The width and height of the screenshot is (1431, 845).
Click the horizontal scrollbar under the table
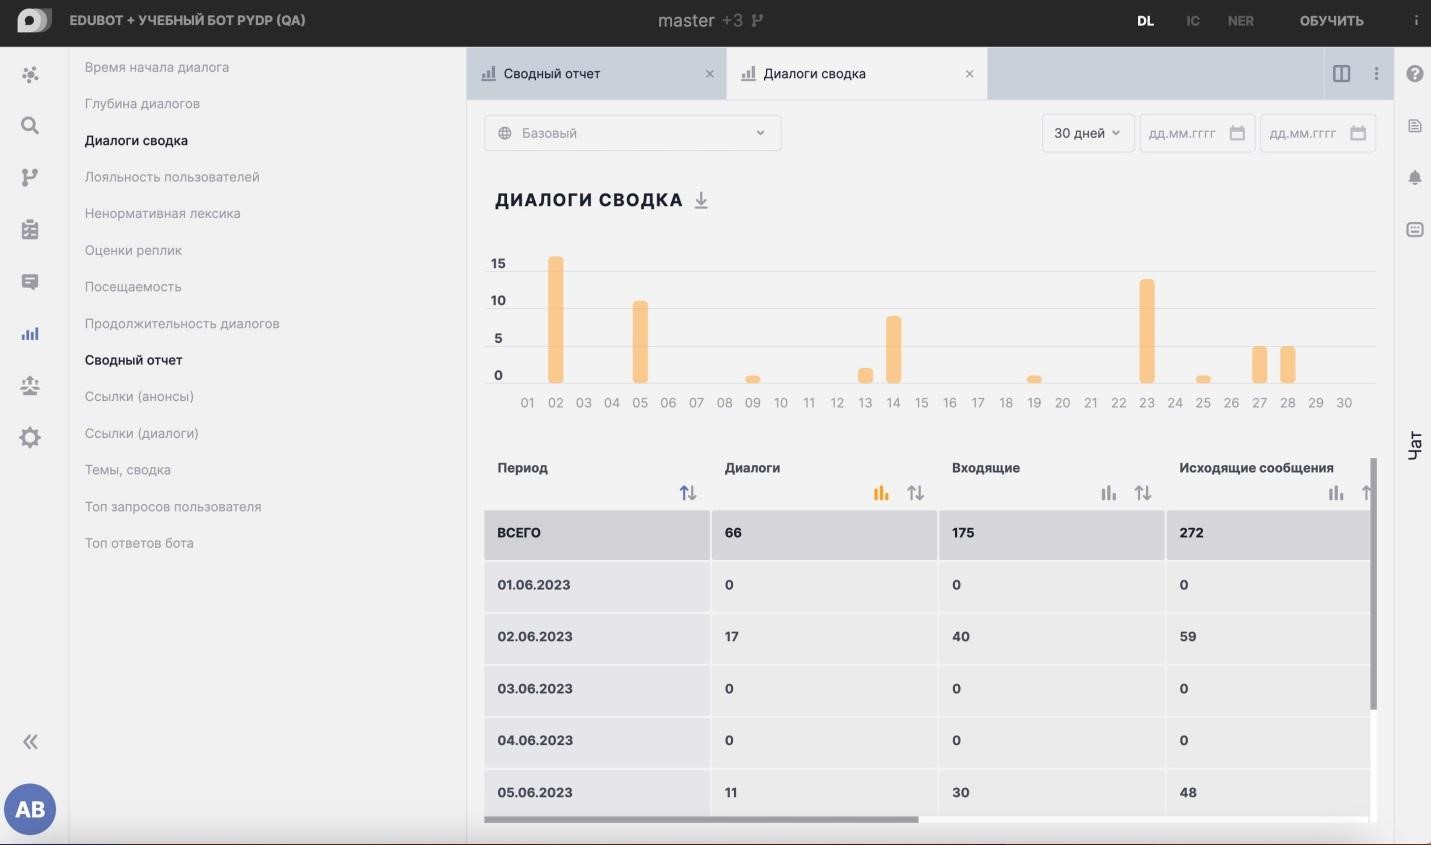[700, 820]
